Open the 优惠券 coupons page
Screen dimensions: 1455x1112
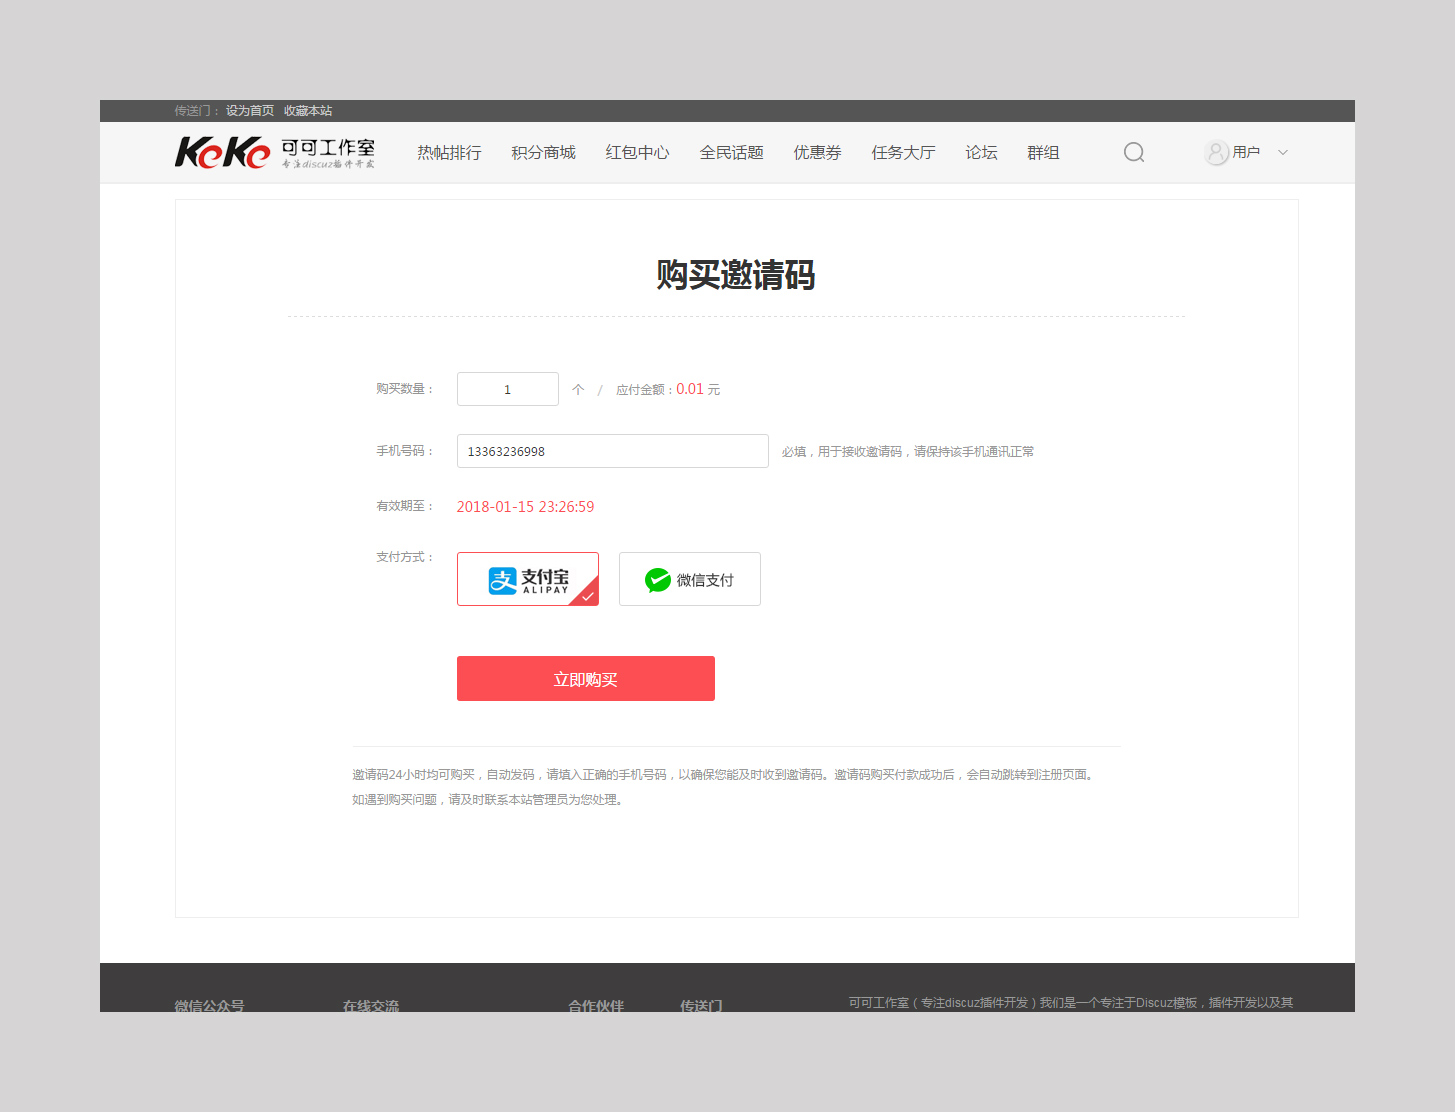[x=817, y=153]
